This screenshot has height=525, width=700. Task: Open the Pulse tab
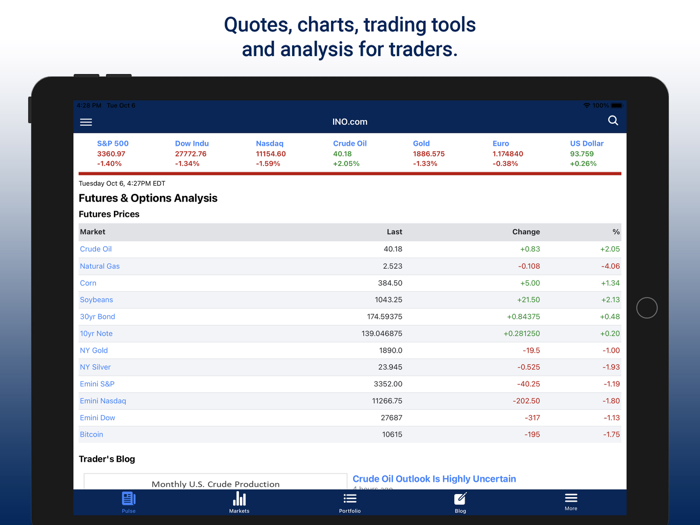(129, 502)
